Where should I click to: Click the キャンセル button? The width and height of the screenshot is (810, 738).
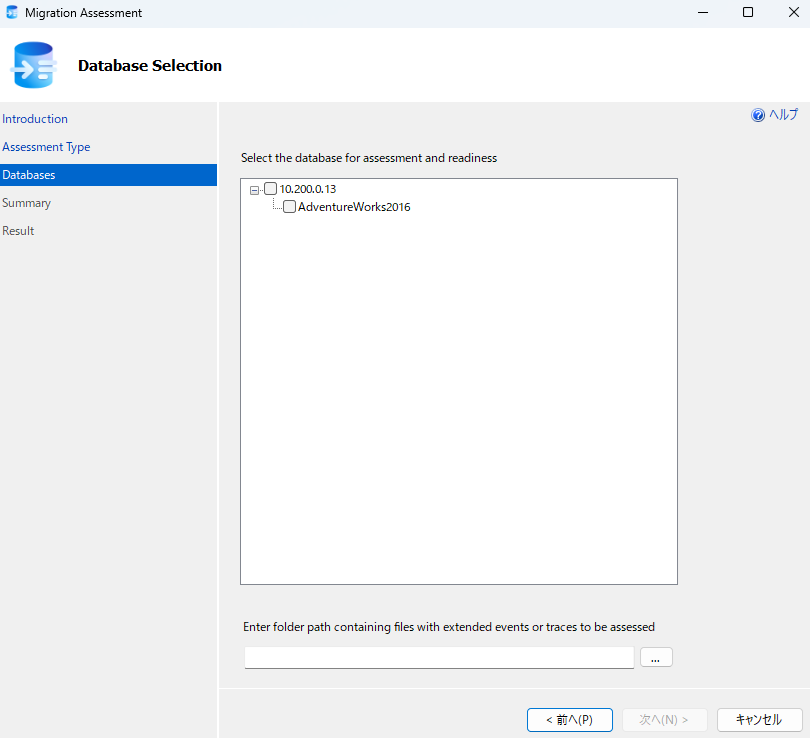[759, 719]
